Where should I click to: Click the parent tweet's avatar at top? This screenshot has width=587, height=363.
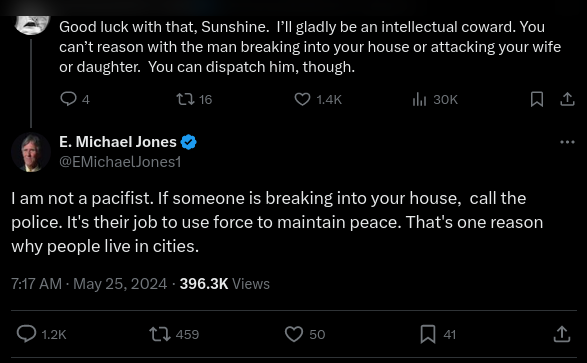[32, 25]
